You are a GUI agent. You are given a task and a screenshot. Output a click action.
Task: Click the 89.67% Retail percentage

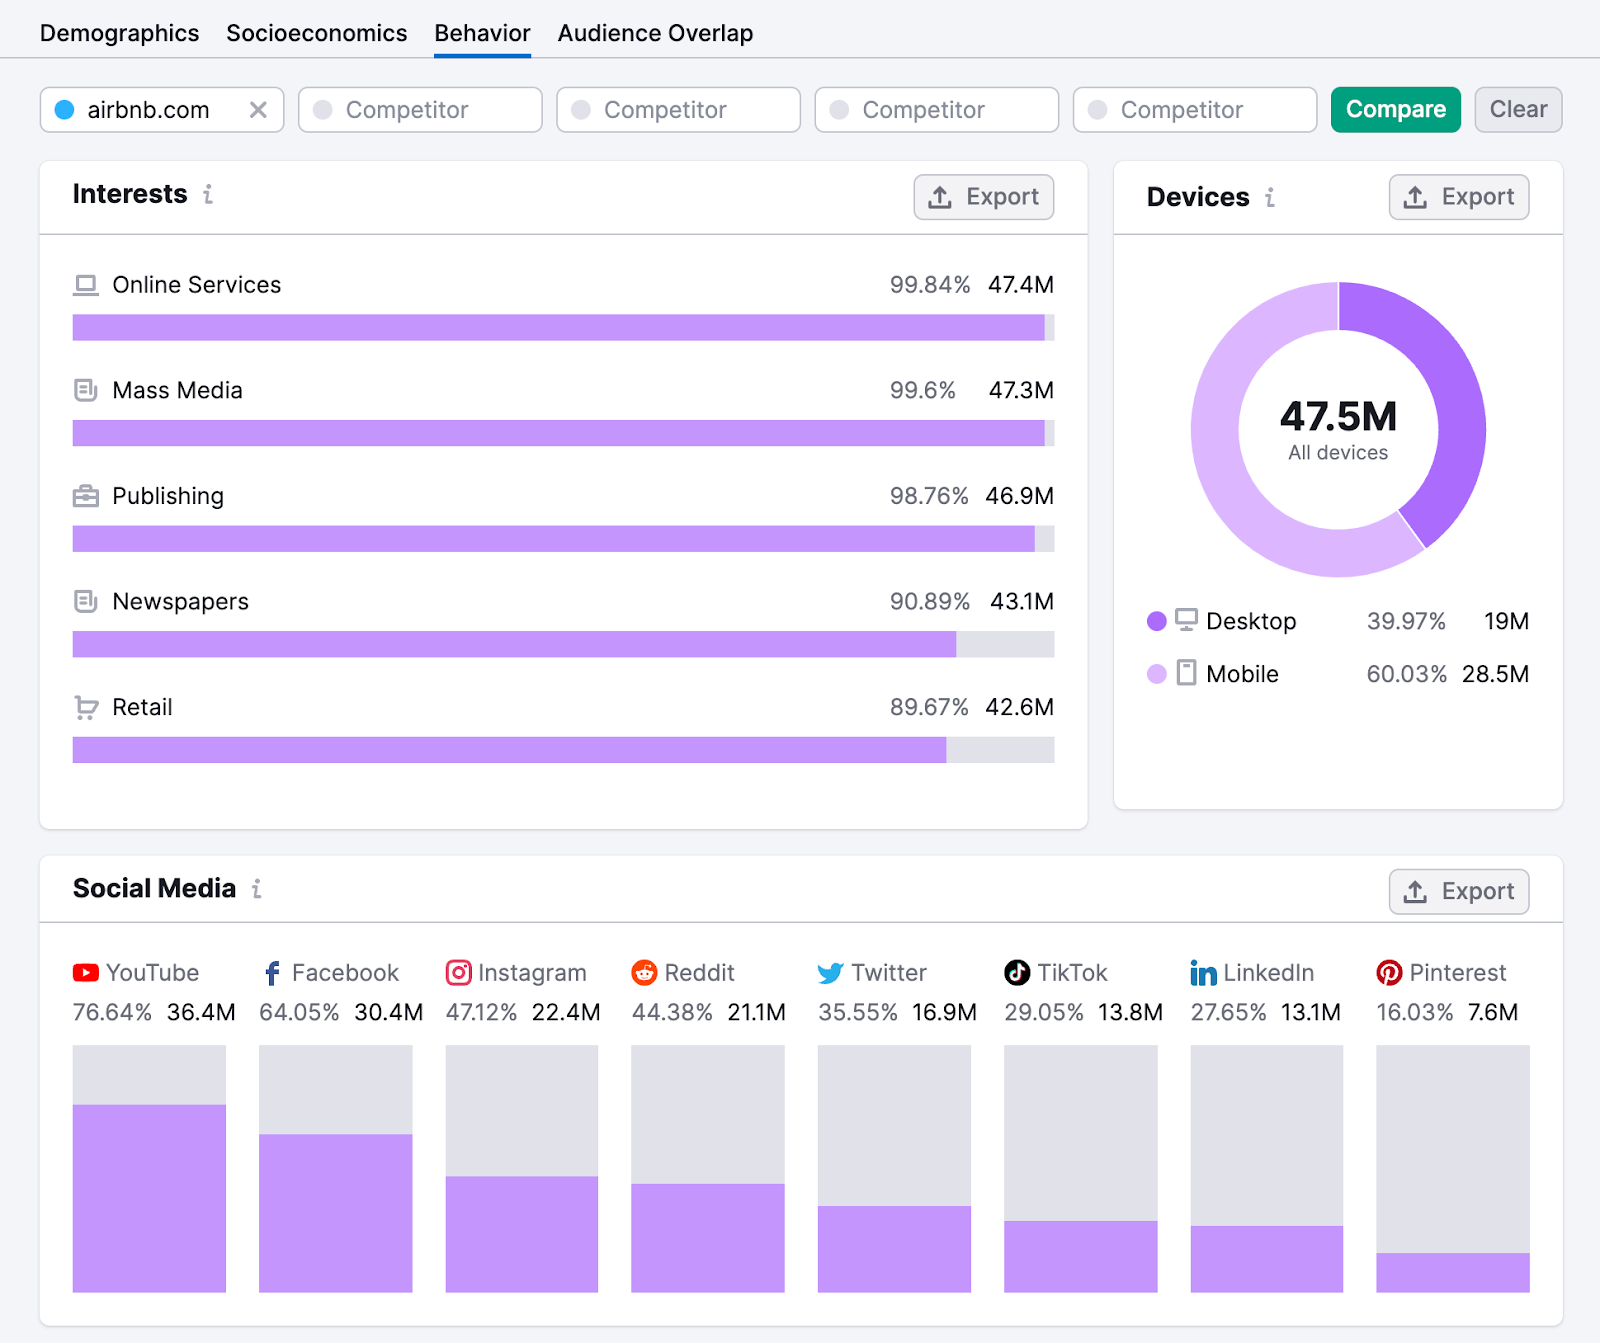click(x=929, y=707)
